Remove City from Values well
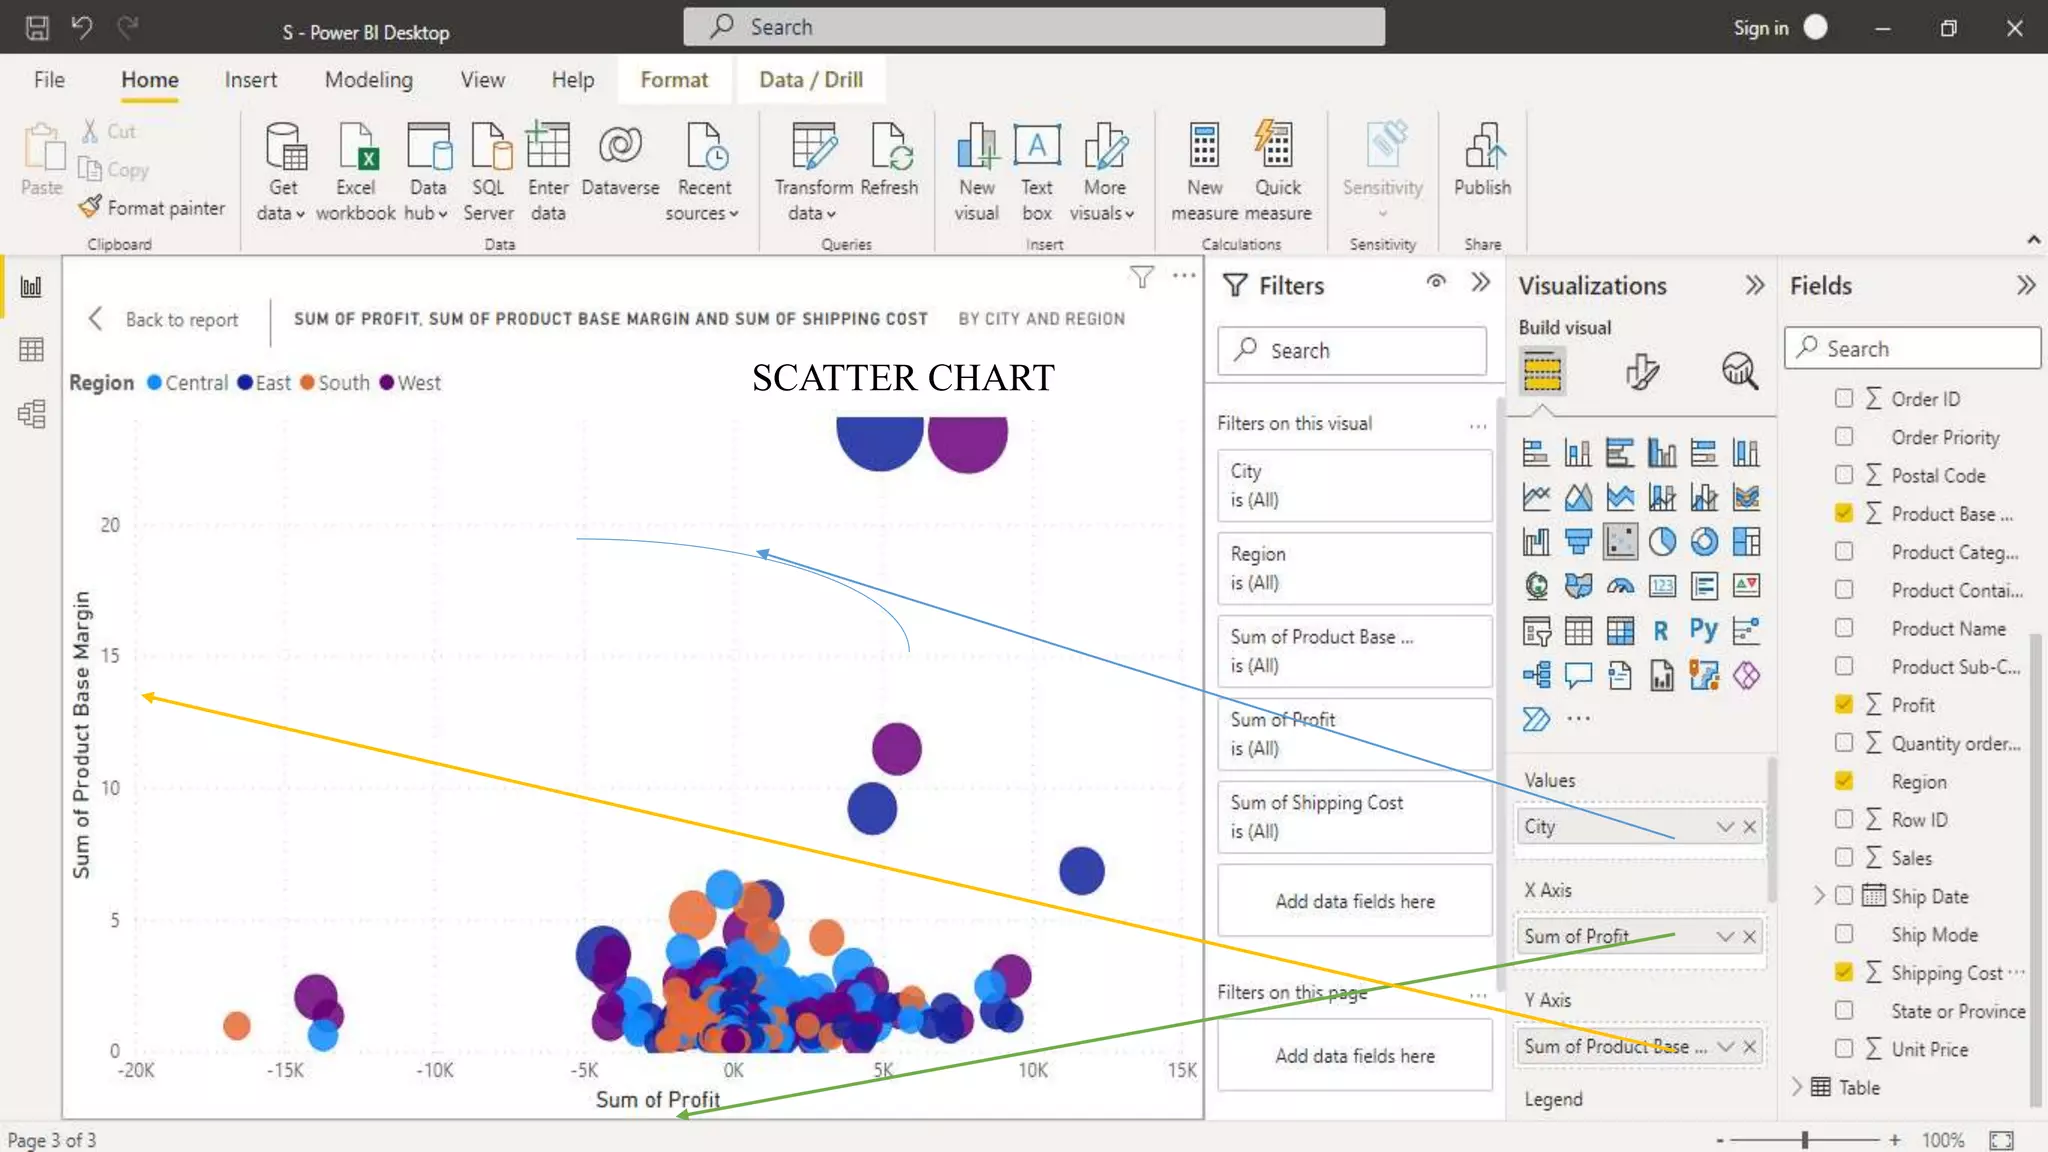The height and width of the screenshot is (1152, 2048). click(1749, 826)
